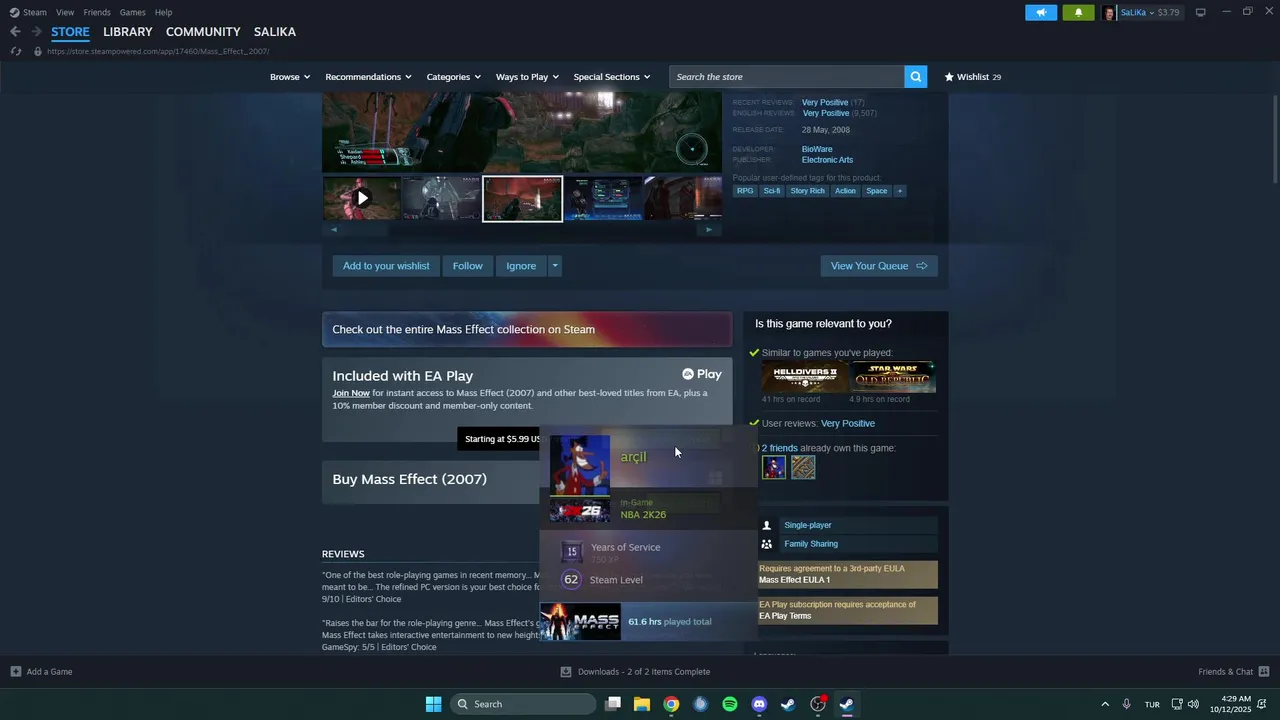
Task: Open the Help menu
Action: click(x=163, y=12)
